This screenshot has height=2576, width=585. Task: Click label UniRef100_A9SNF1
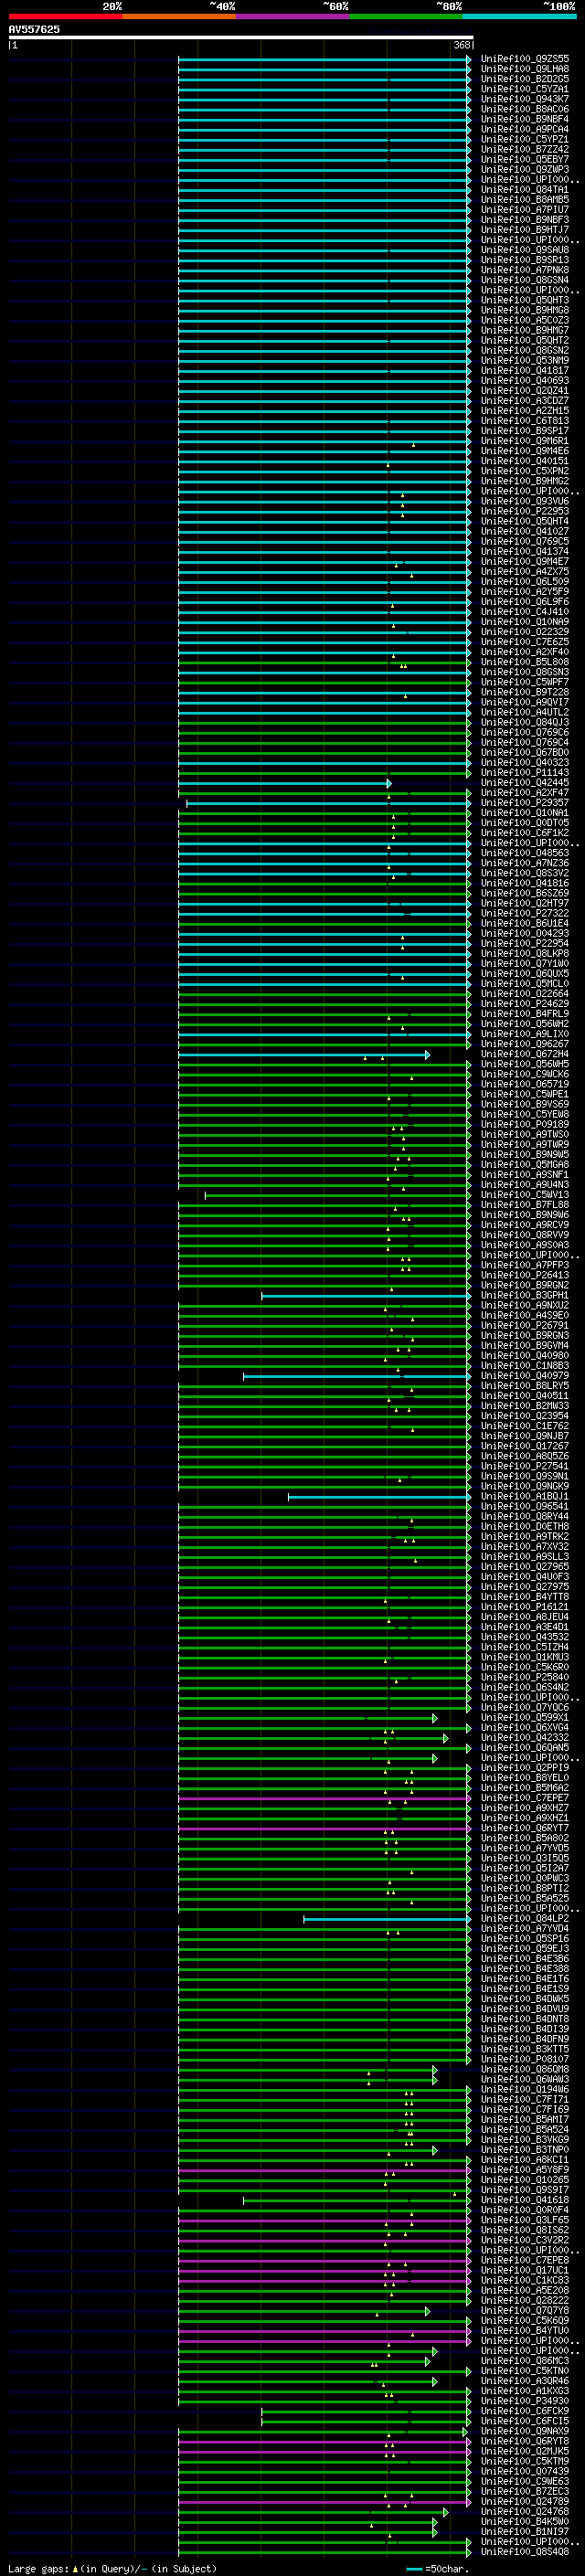[525, 1174]
